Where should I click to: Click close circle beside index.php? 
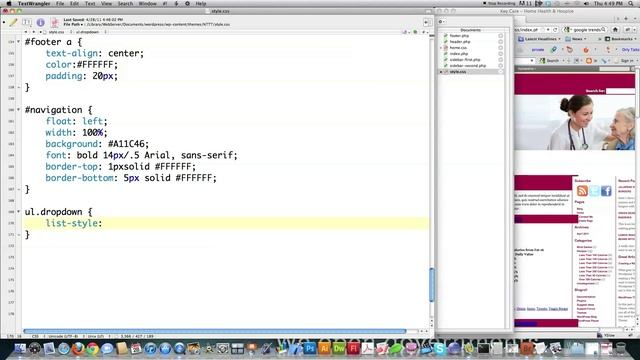click(500, 53)
